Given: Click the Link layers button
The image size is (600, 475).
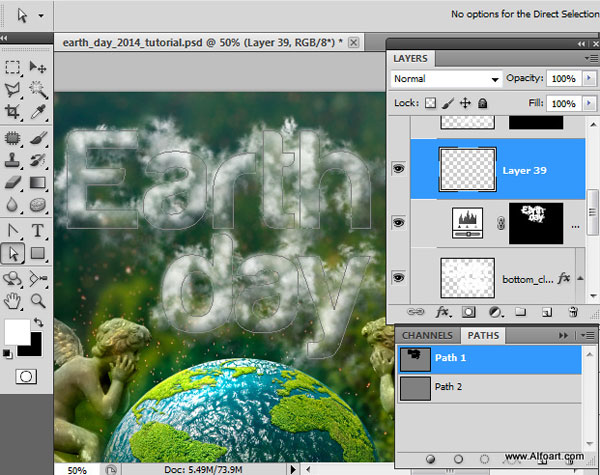Looking at the screenshot, I should pos(416,312).
